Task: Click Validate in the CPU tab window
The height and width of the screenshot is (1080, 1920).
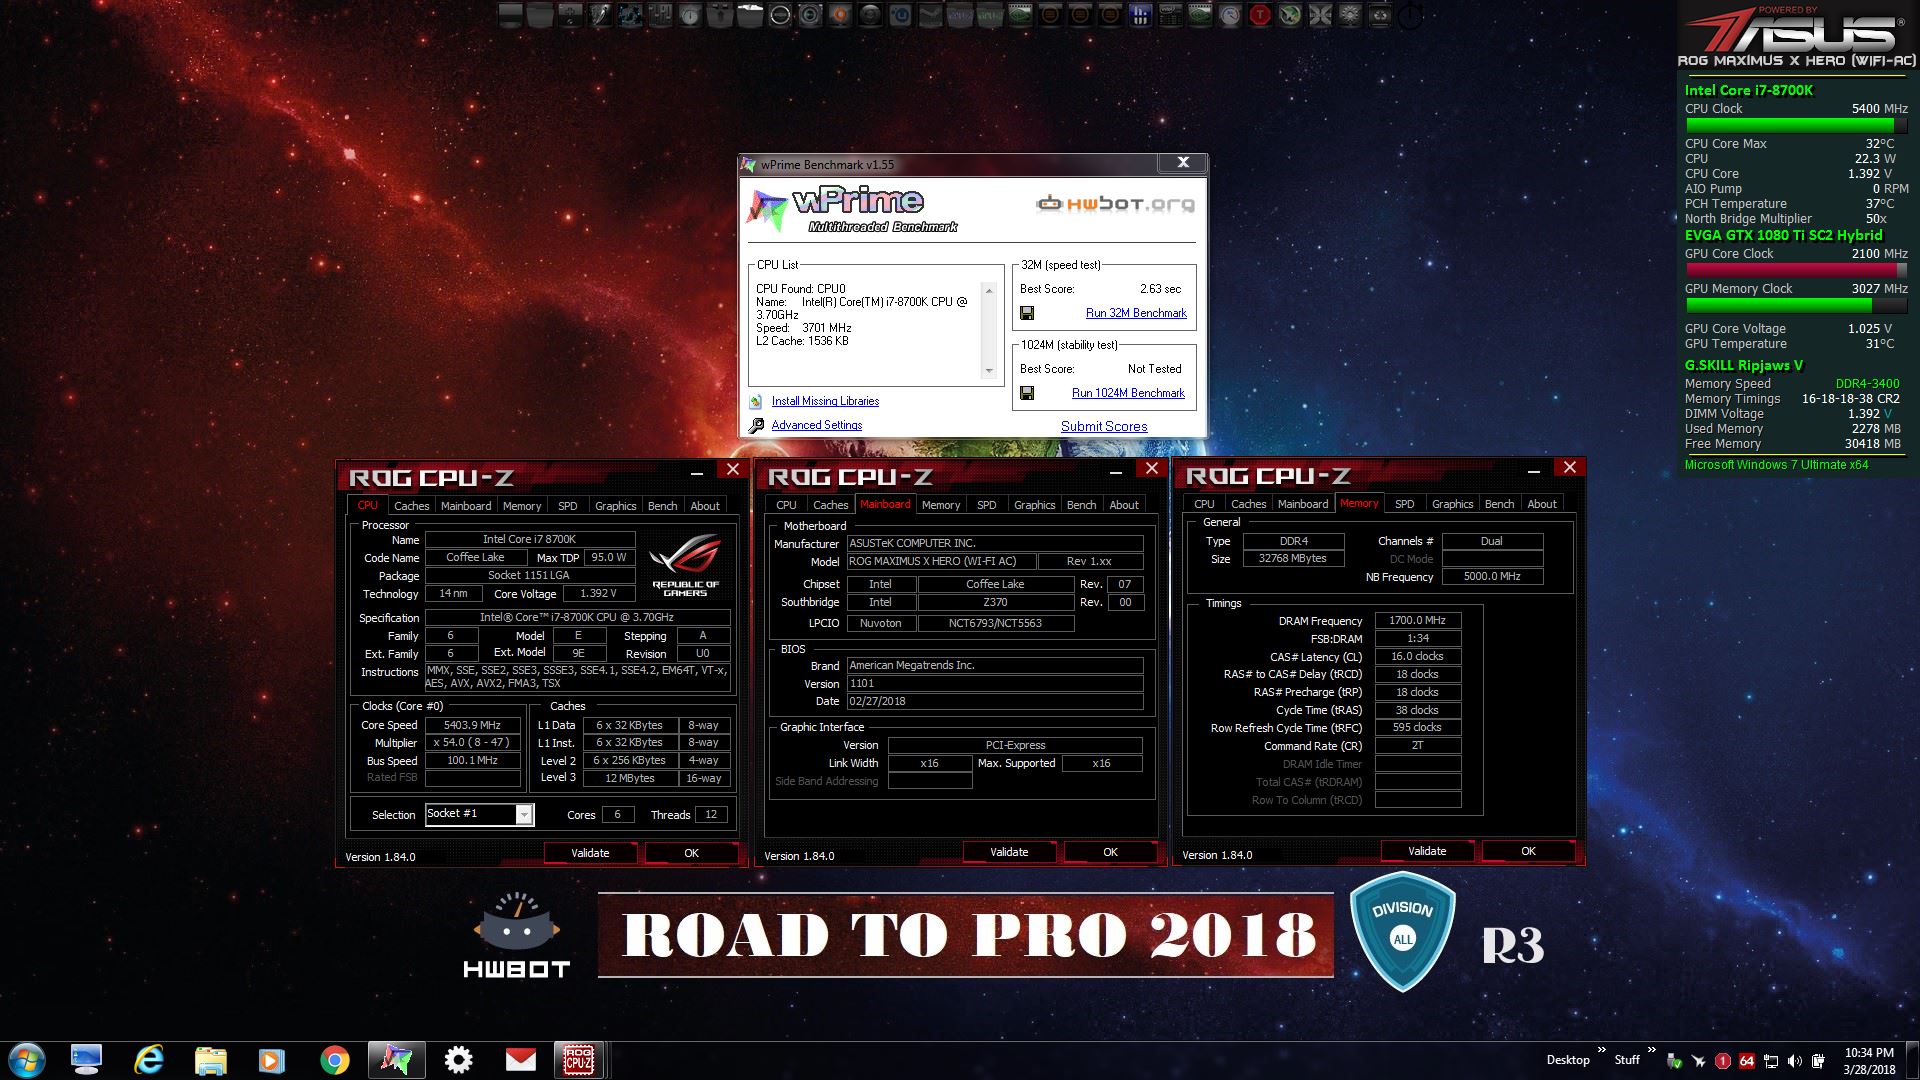Action: coord(590,853)
